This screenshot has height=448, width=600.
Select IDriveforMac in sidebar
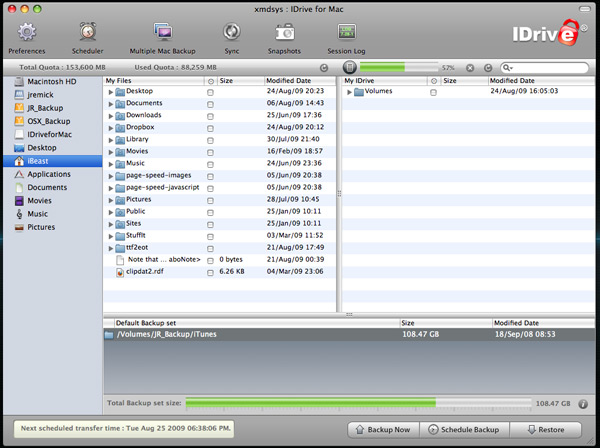tap(52, 134)
